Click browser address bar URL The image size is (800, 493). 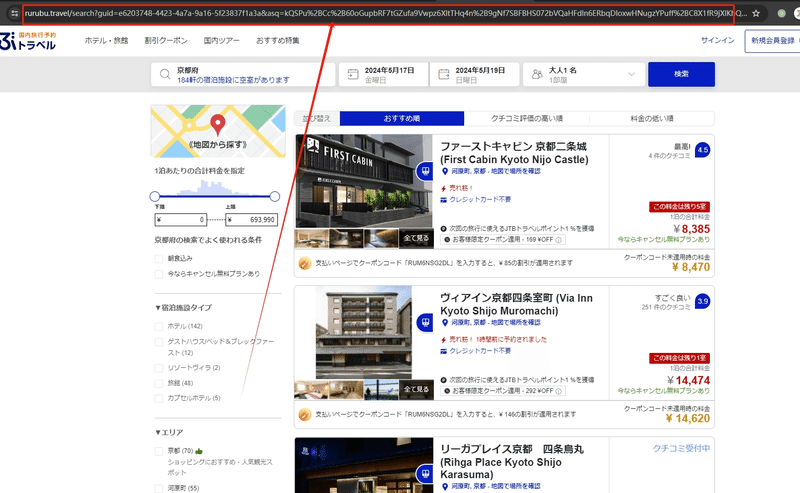click(x=385, y=13)
